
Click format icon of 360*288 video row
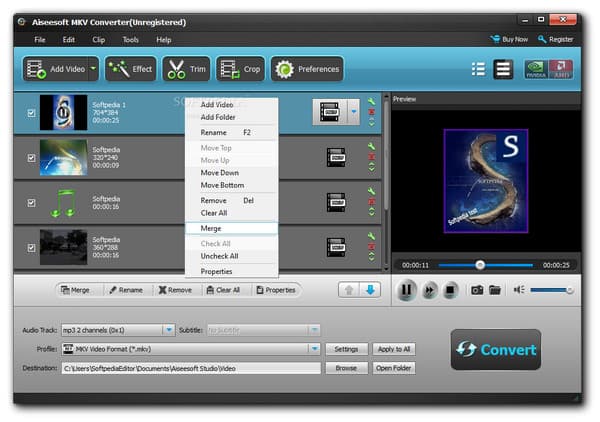click(336, 247)
